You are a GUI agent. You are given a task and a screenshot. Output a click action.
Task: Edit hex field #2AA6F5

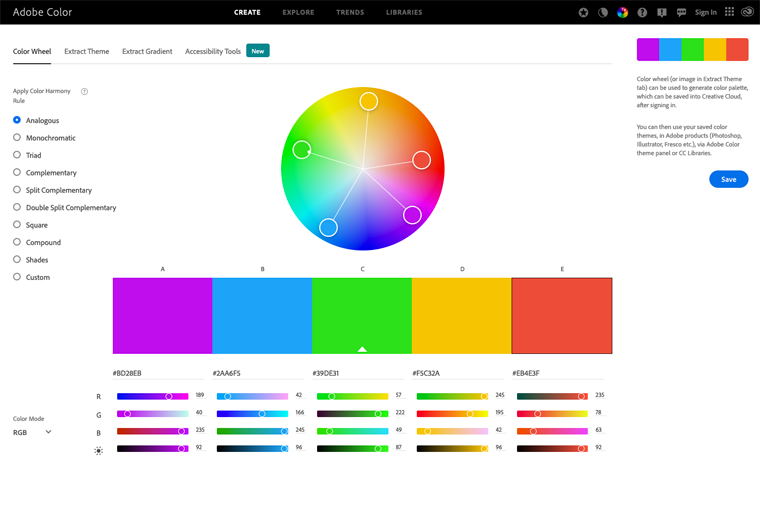(x=258, y=373)
